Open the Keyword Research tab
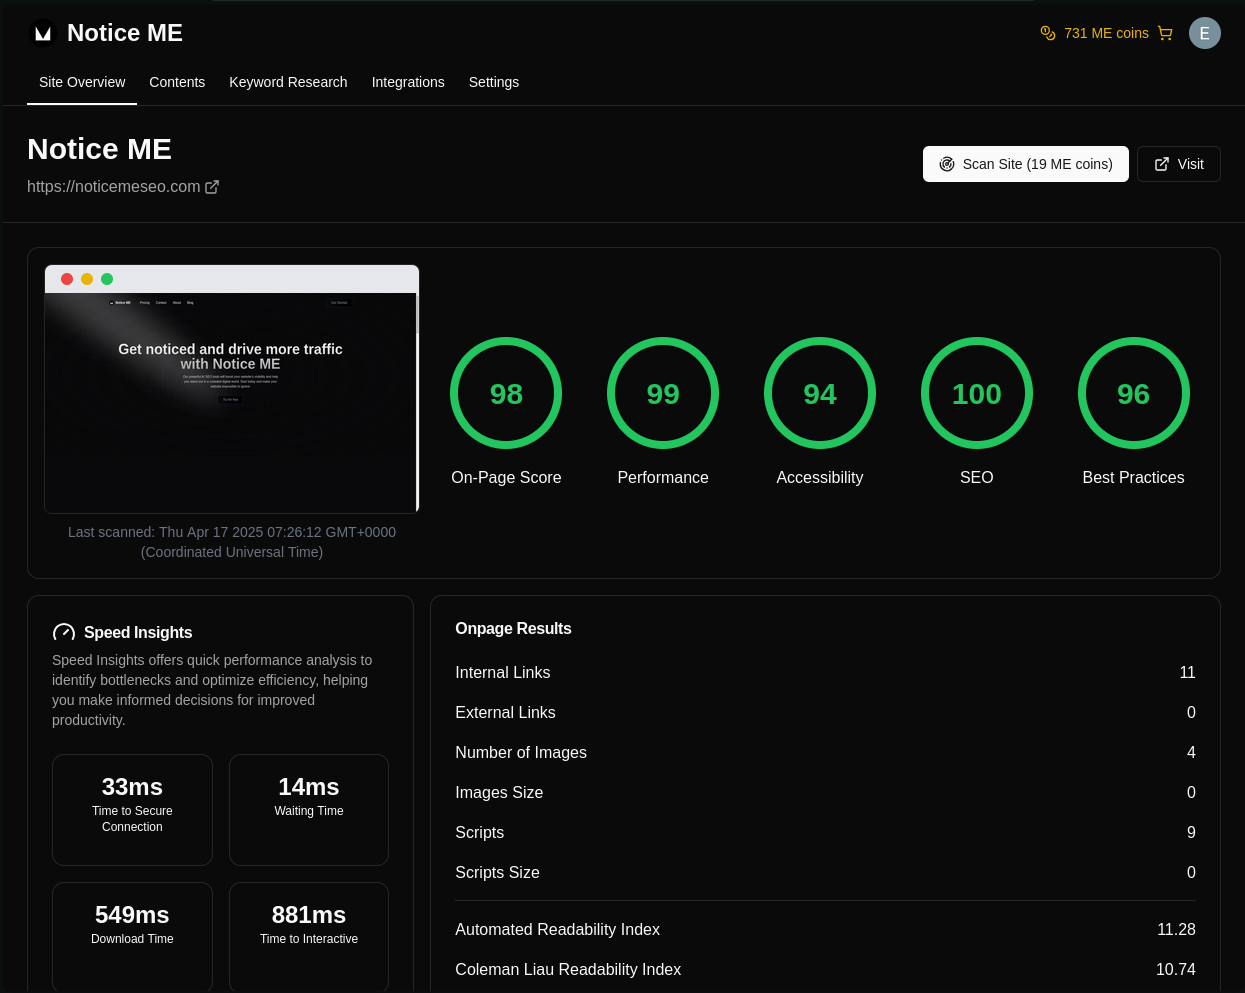Screen dimensions: 1245x993 (288, 82)
